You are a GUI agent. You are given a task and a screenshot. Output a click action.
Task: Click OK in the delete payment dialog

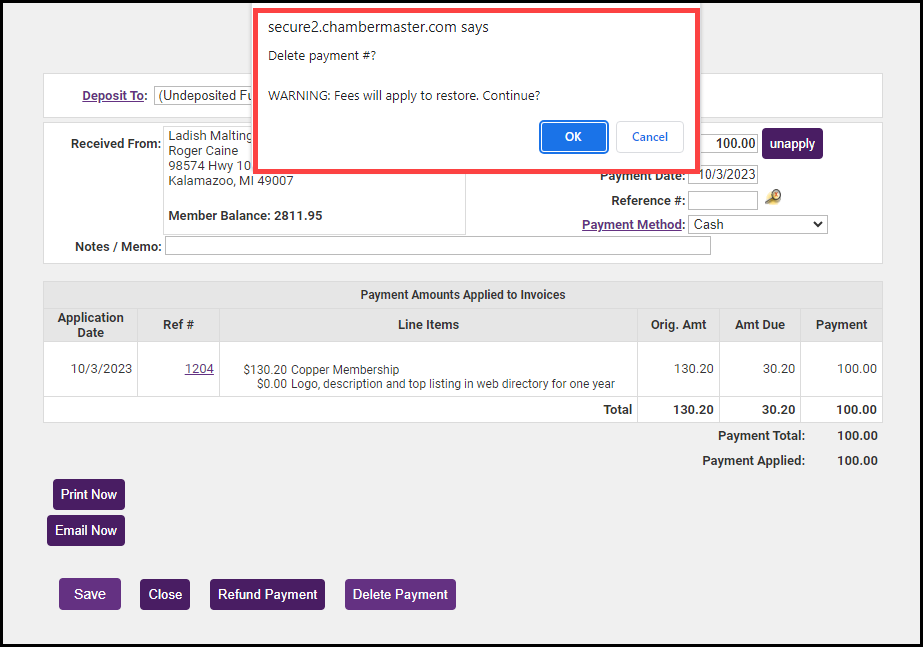[573, 137]
